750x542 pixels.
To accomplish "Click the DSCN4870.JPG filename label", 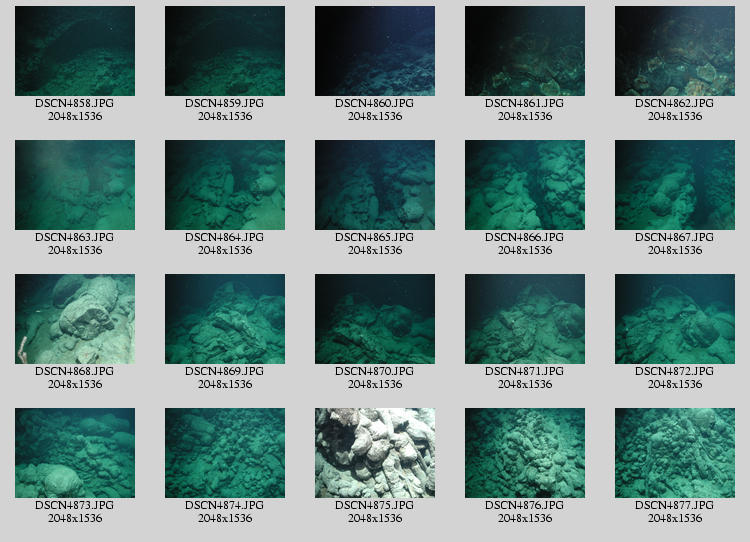I will pos(375,371).
